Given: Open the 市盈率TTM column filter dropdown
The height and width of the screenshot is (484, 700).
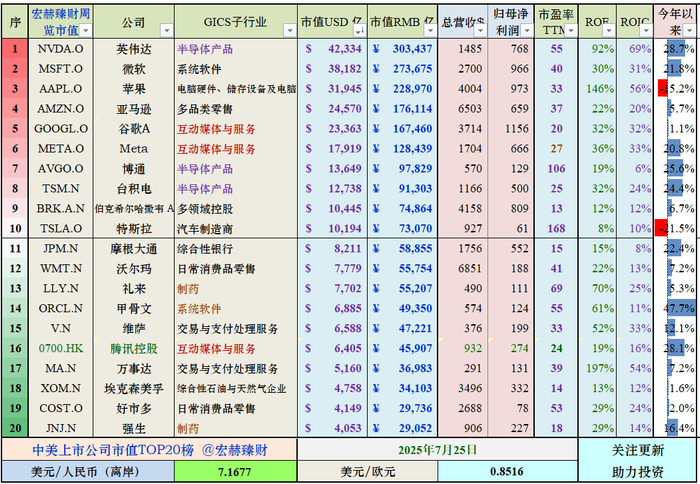Looking at the screenshot, I should click(x=571, y=30).
